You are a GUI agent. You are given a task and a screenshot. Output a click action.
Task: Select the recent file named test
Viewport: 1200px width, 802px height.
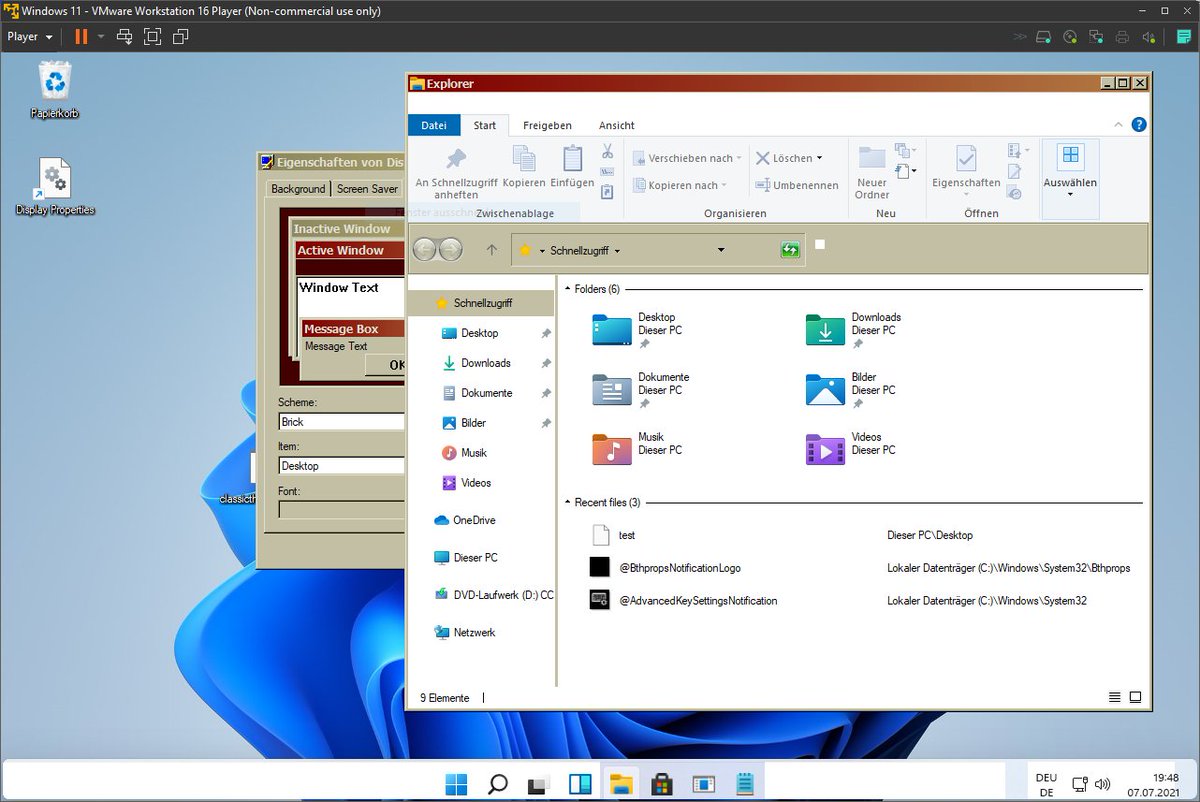point(627,535)
